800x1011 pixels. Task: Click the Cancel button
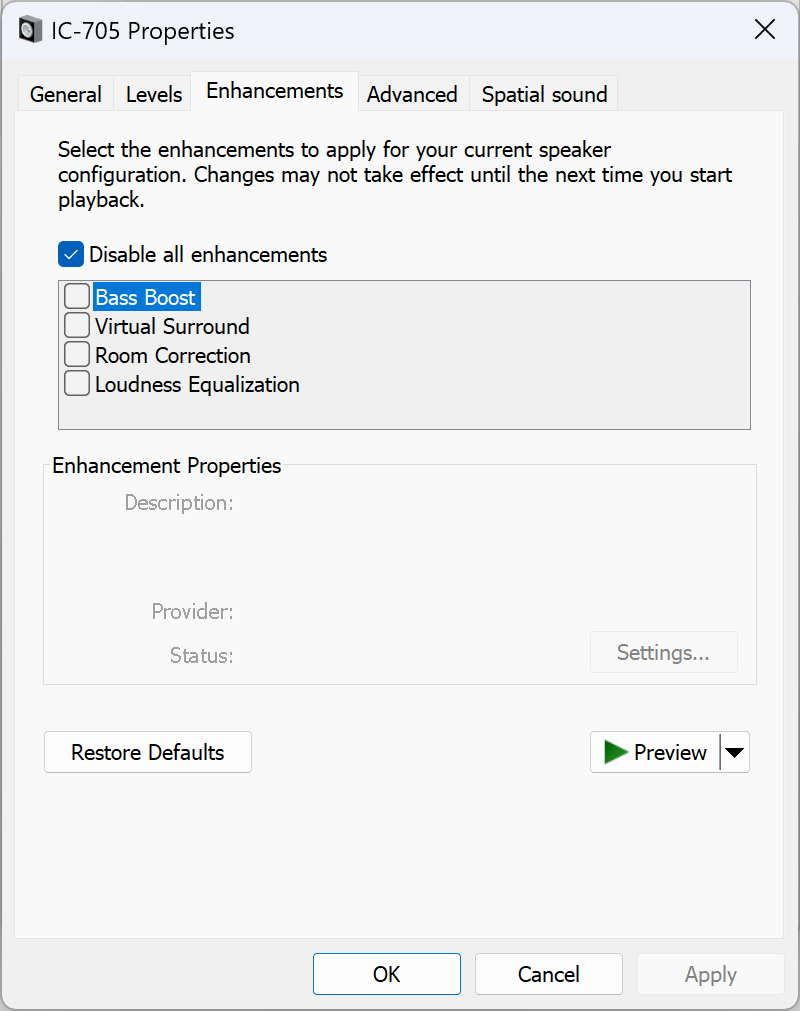[549, 974]
